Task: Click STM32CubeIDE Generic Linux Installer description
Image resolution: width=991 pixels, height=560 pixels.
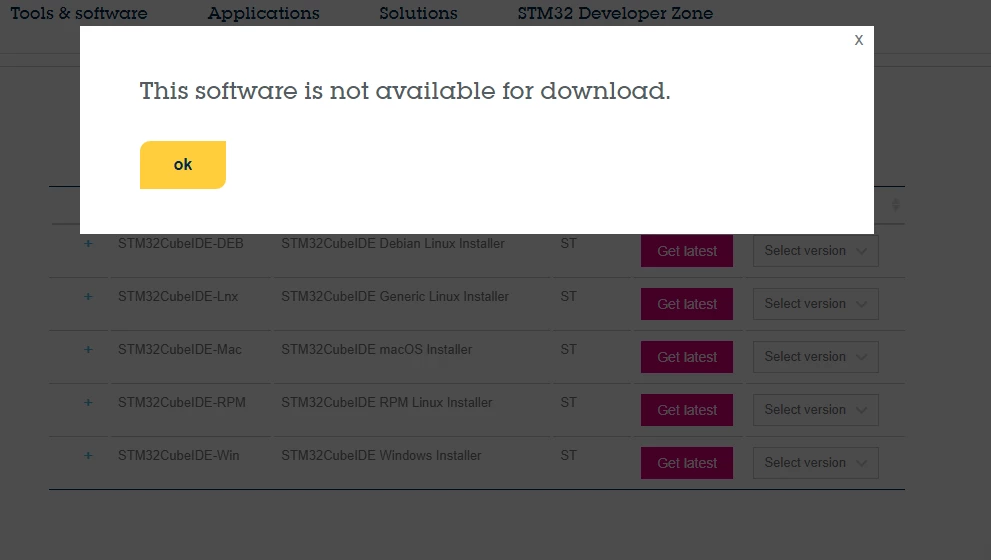Action: pyautogui.click(x=395, y=296)
